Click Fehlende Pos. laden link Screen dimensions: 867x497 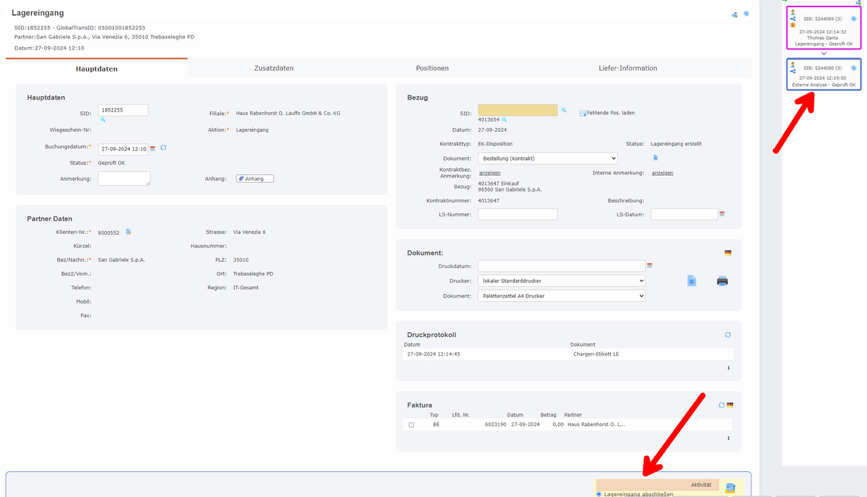[607, 113]
